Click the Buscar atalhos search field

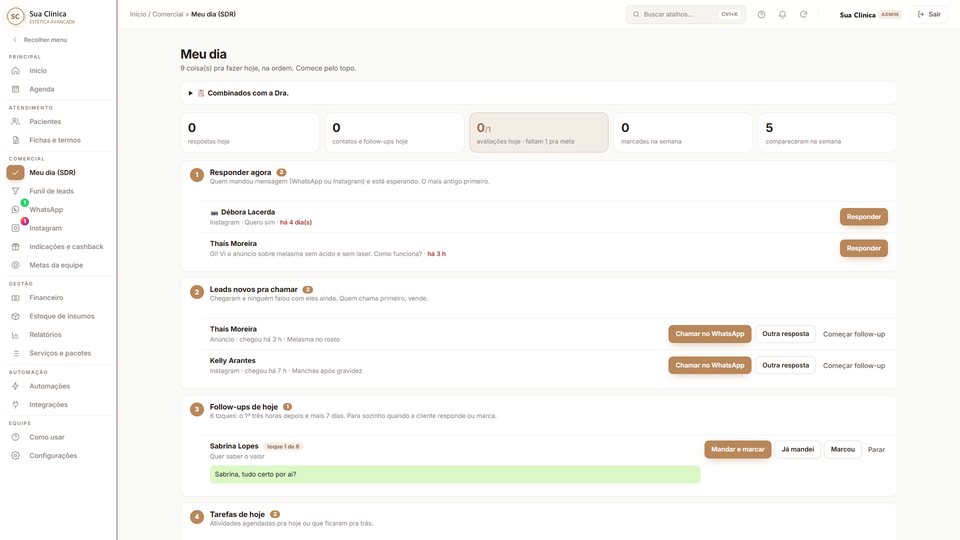pyautogui.click(x=686, y=14)
